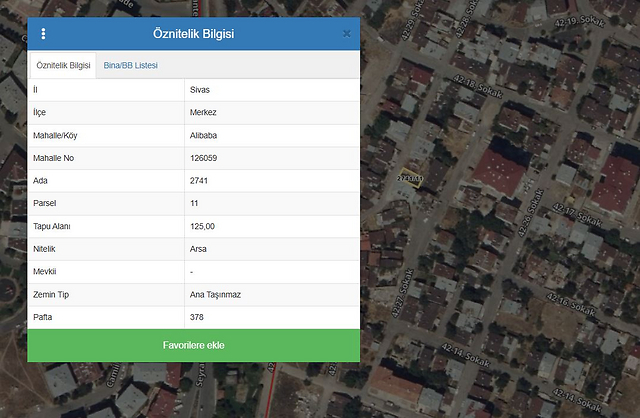Click the Ada value 2741

click(199, 181)
